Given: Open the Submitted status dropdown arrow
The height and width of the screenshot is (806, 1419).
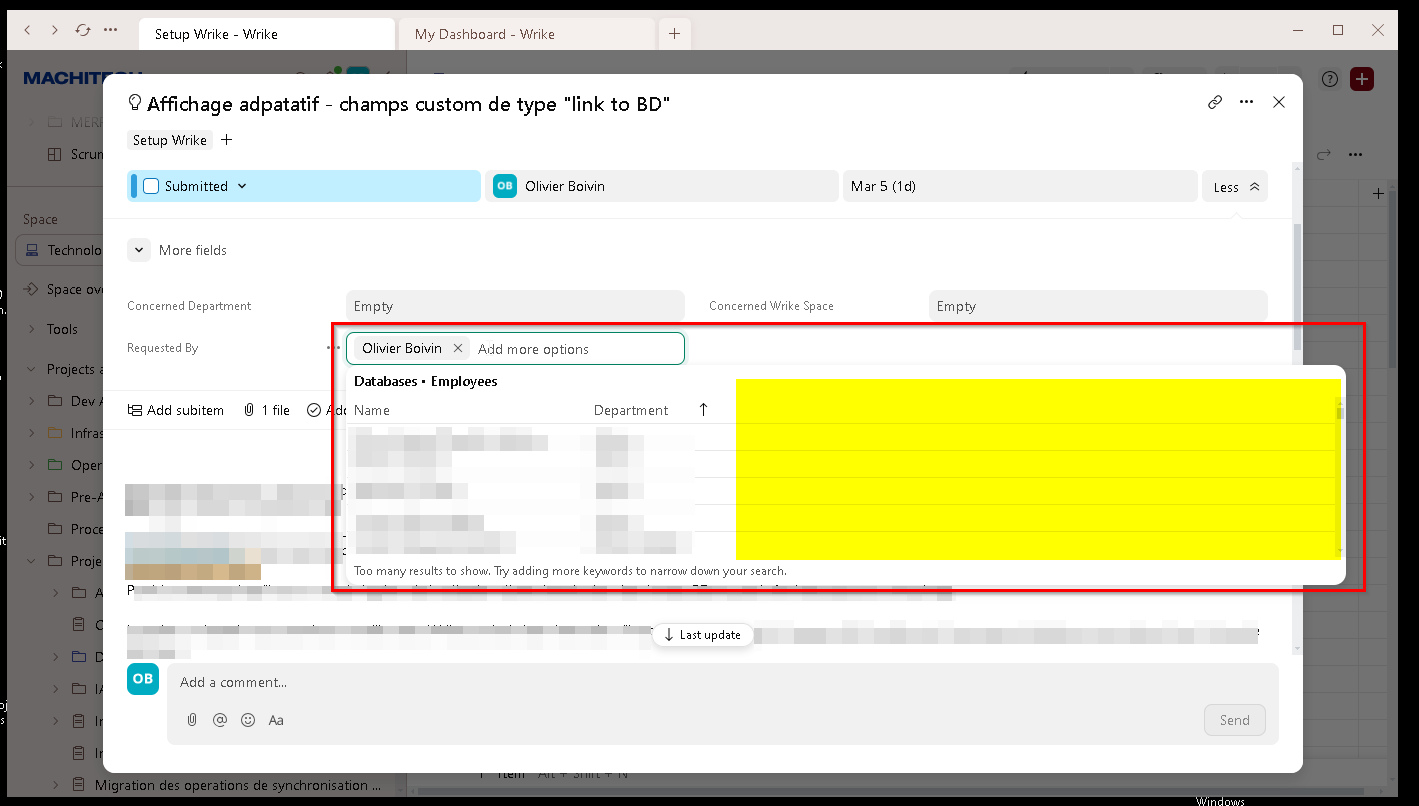Looking at the screenshot, I should click(242, 186).
